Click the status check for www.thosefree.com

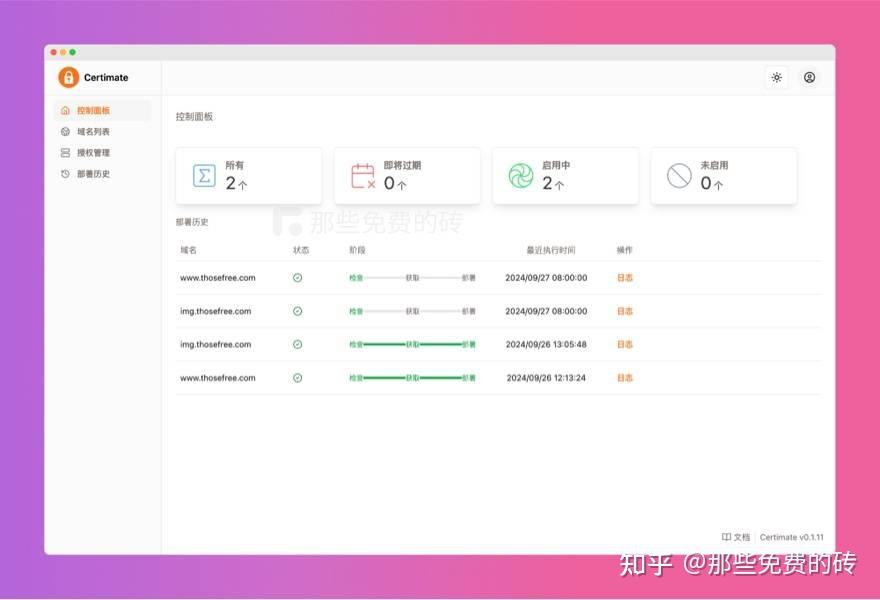[x=296, y=277]
